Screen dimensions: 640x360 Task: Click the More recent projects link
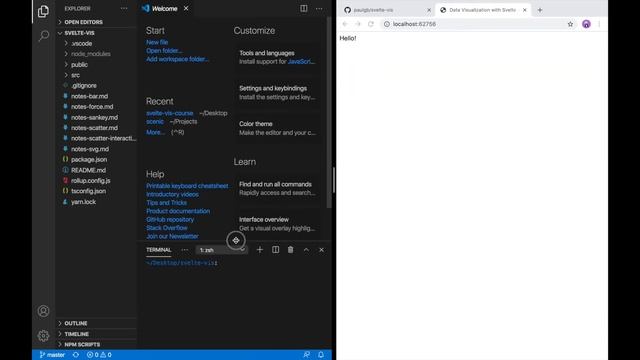pos(156,132)
